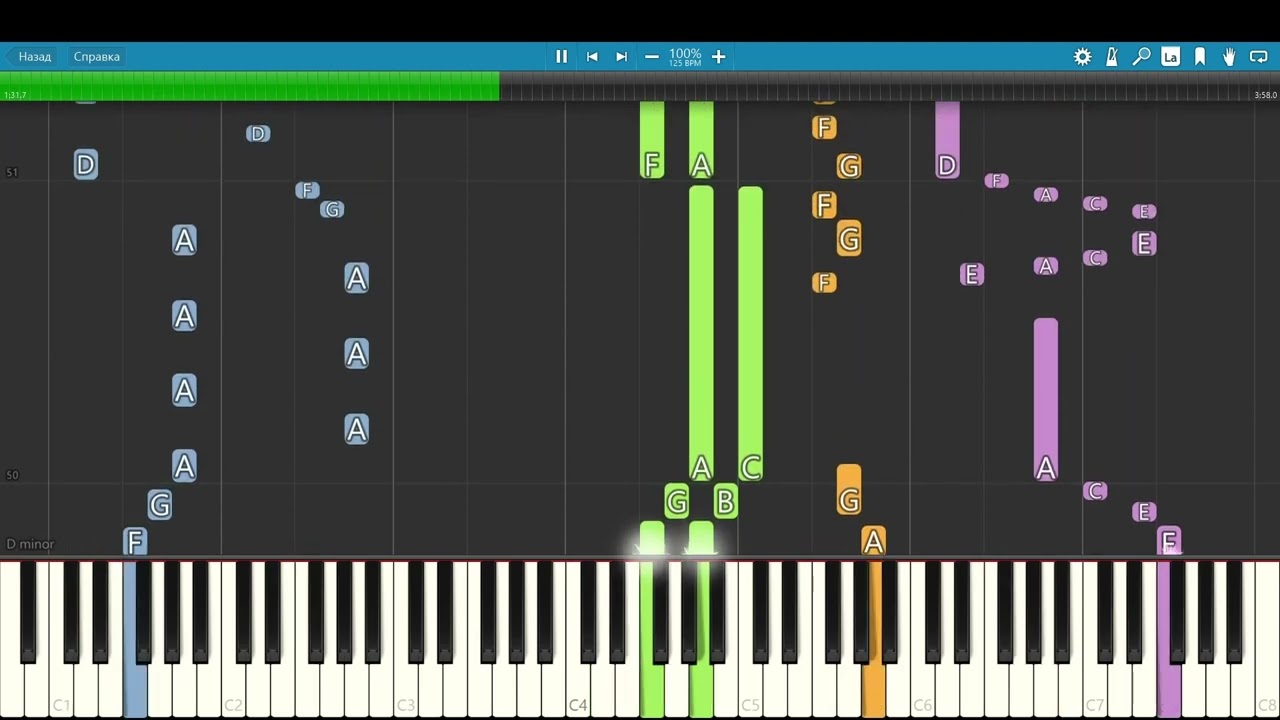The image size is (1280, 720).
Task: Open the settings gear
Action: 1082,57
